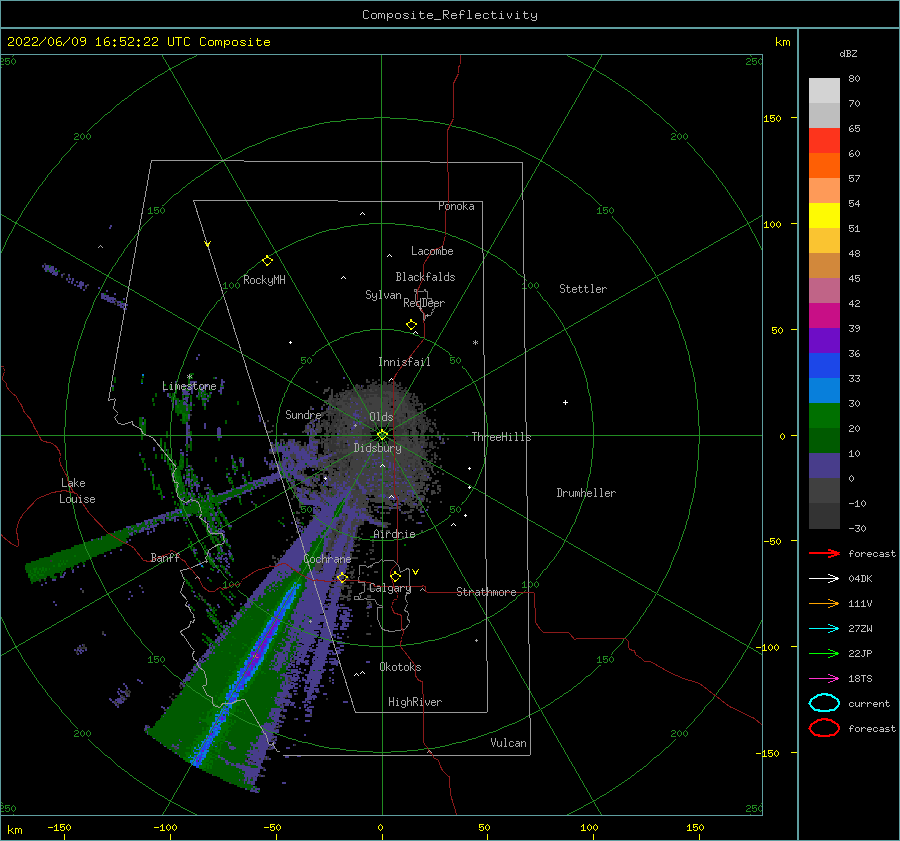
Task: Click the Strathmore city label
Action: click(486, 592)
